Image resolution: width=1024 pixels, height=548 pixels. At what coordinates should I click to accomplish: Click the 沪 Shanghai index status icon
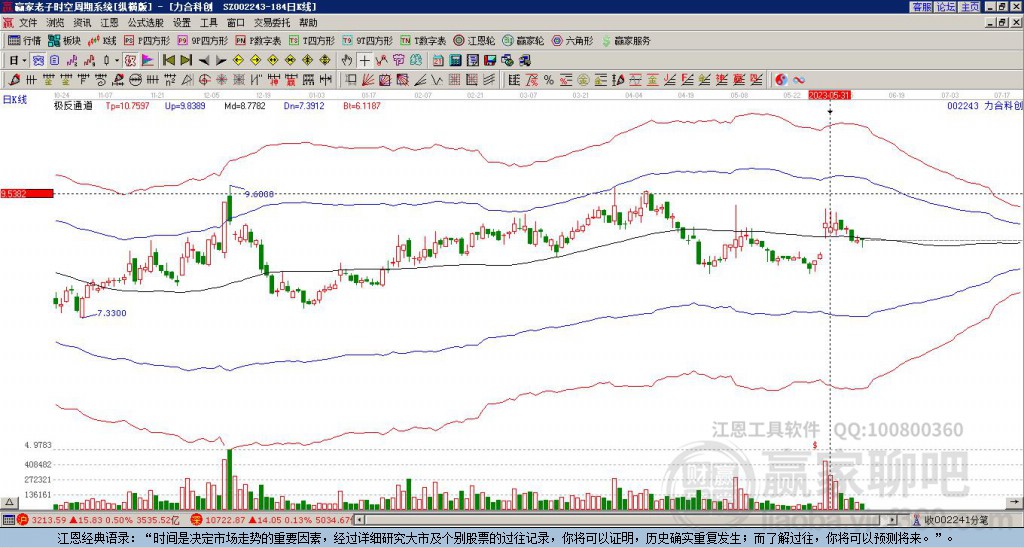(22, 520)
